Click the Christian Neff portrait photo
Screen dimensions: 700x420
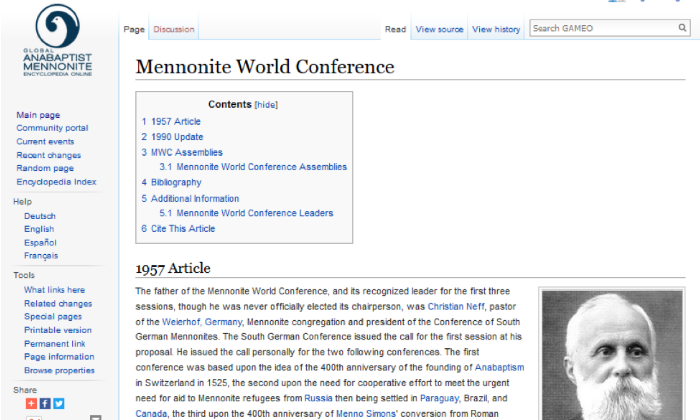612,355
